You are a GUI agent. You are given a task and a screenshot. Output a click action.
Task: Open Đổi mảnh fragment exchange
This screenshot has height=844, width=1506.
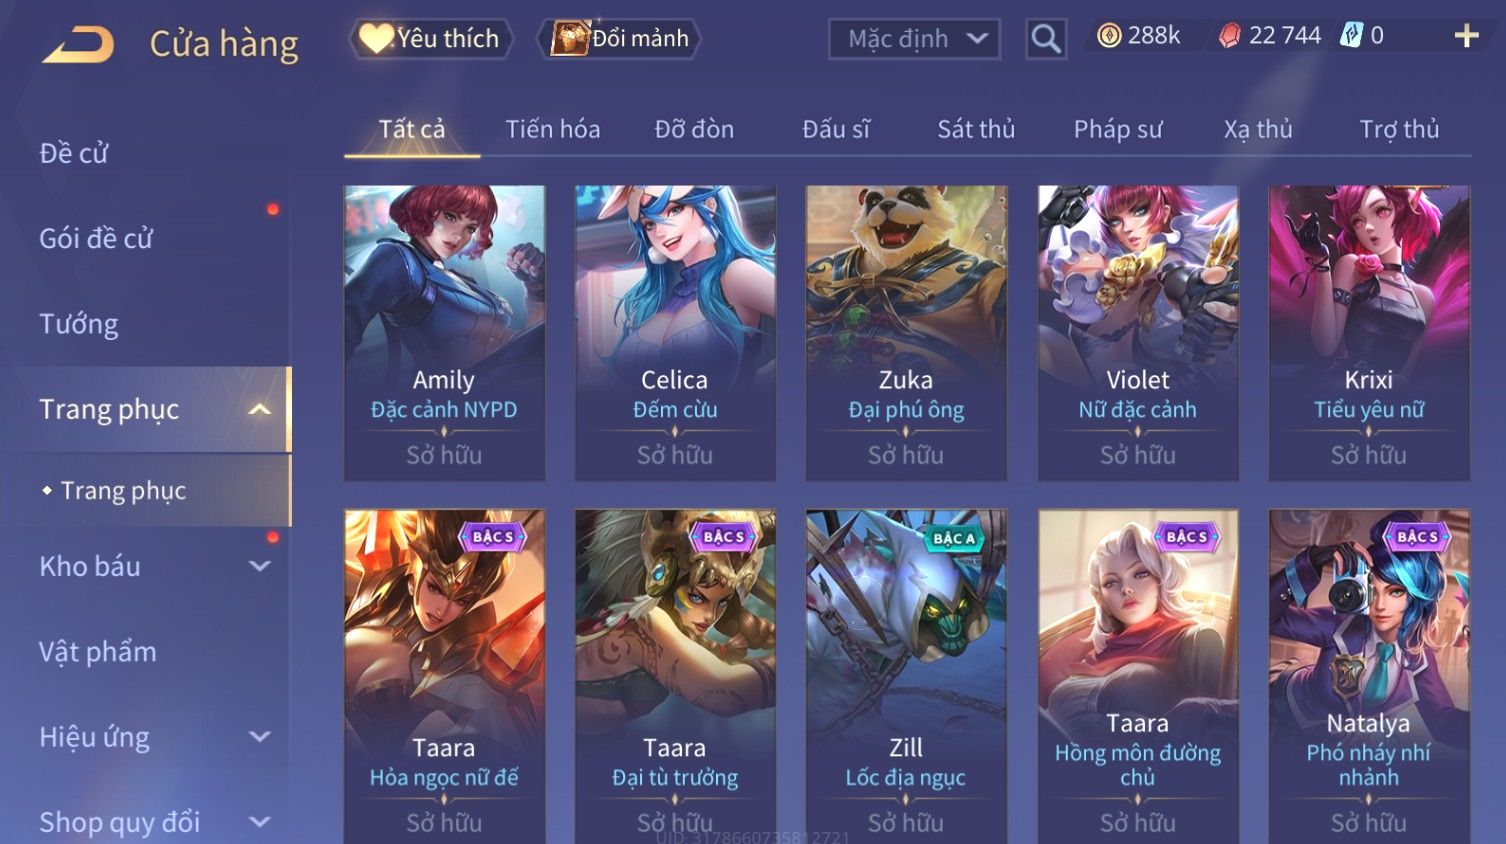pos(619,39)
